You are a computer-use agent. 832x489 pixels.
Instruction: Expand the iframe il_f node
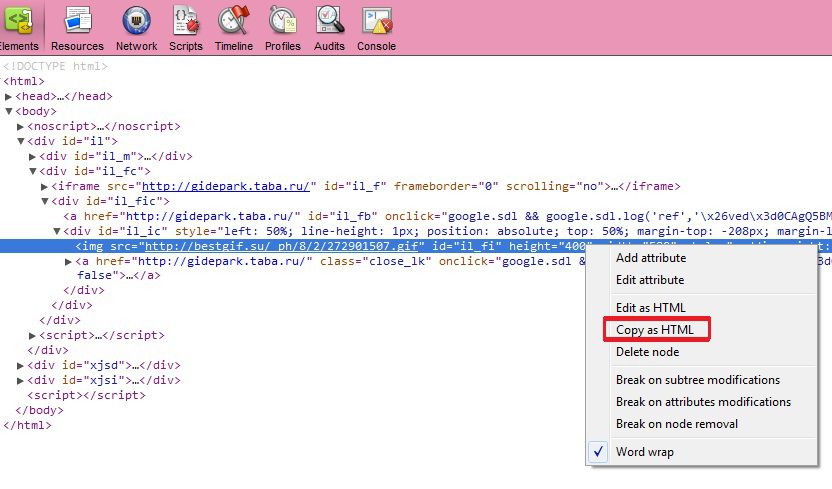[45, 187]
